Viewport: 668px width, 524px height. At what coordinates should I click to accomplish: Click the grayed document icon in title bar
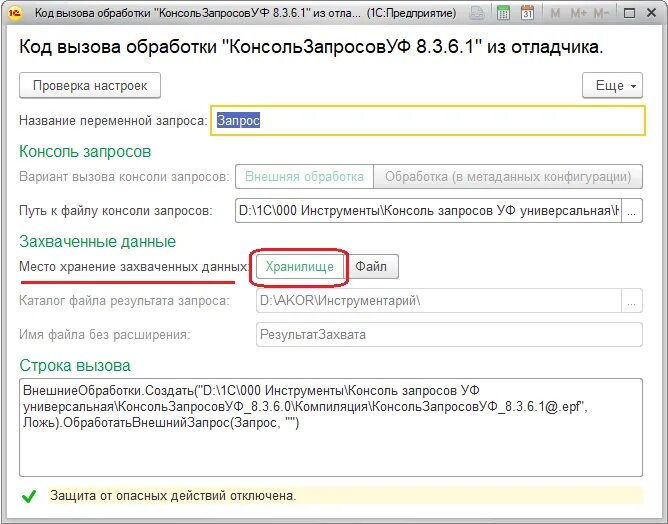tap(477, 13)
